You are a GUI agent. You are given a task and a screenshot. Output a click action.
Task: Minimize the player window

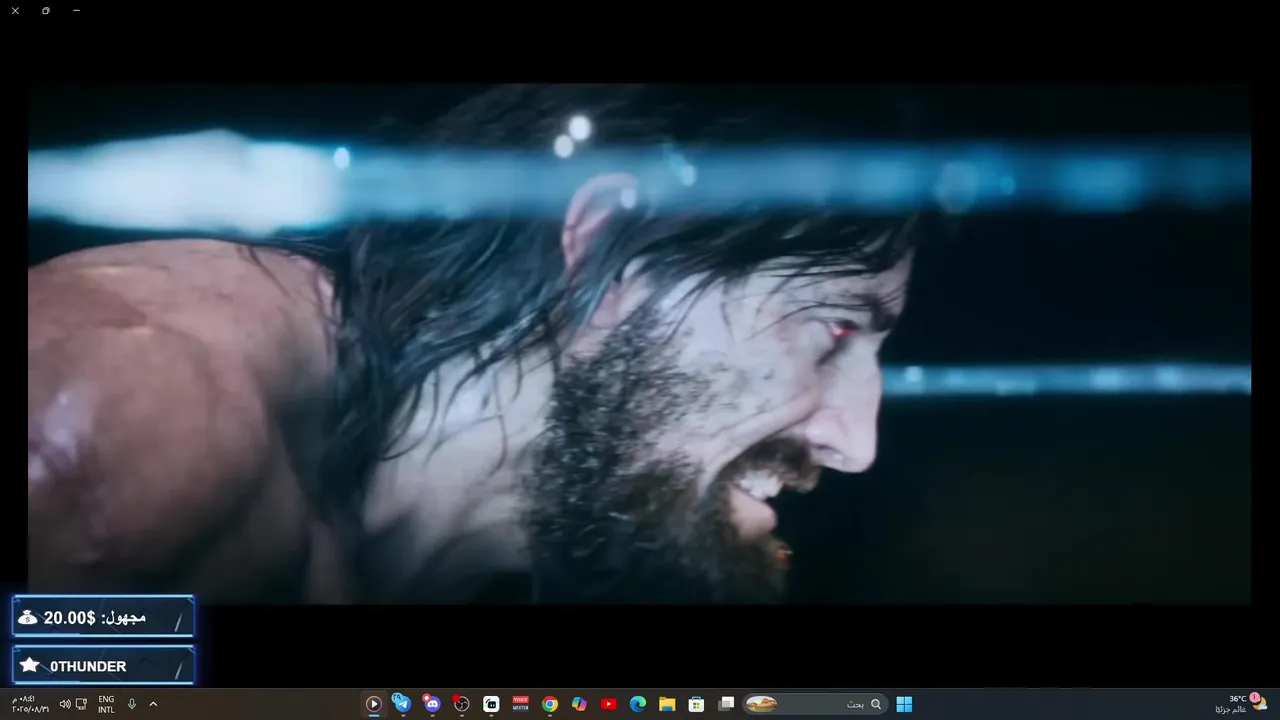(x=77, y=11)
